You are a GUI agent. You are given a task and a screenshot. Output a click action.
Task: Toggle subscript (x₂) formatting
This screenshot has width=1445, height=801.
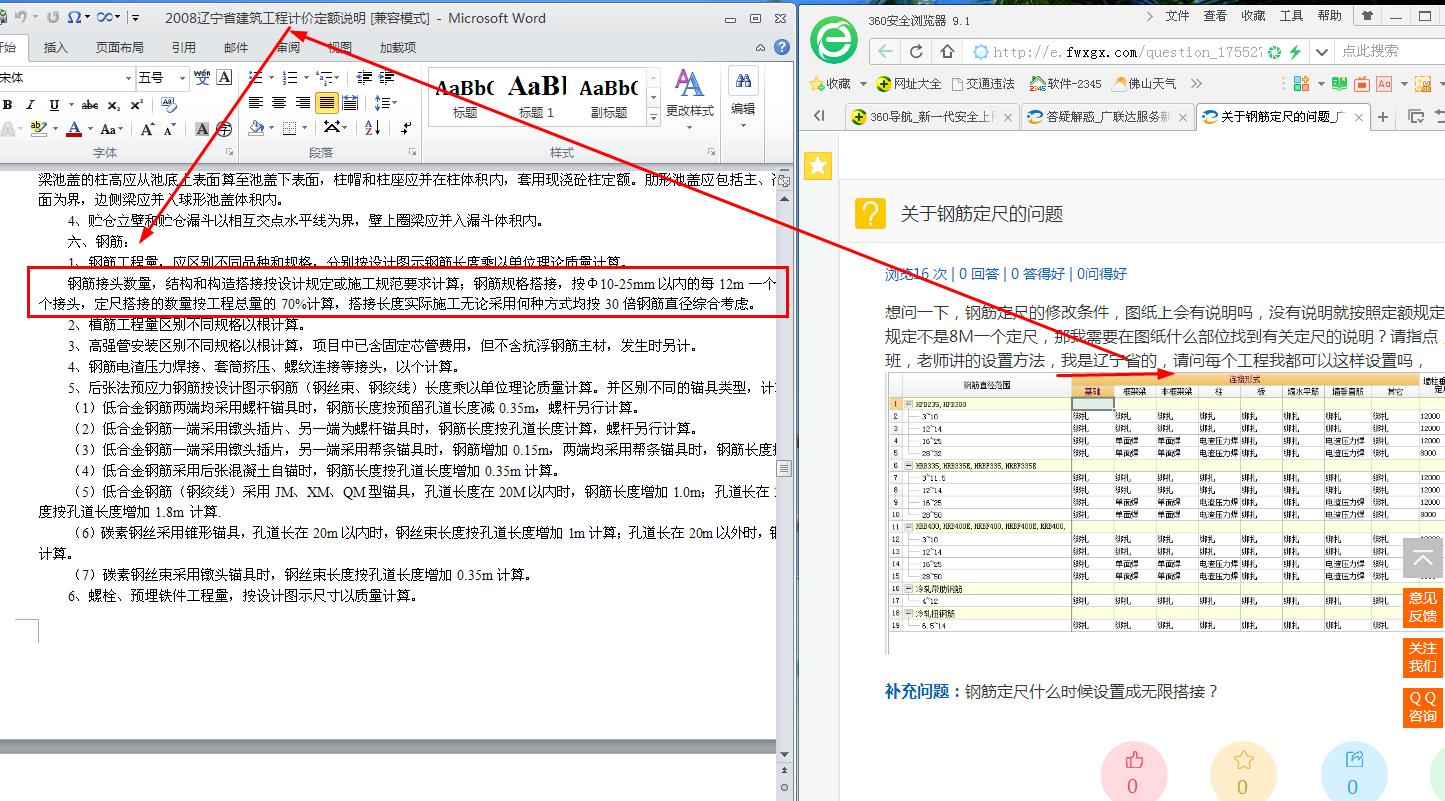(x=113, y=104)
